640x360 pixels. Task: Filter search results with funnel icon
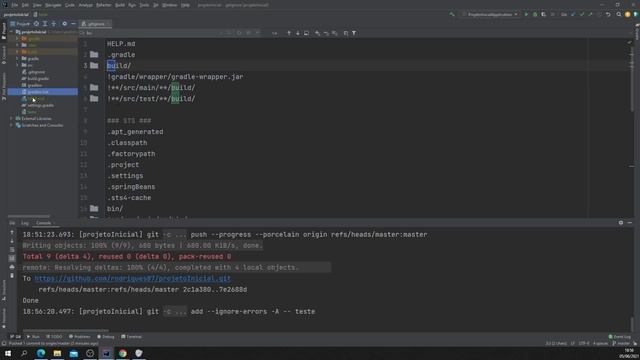354,33
